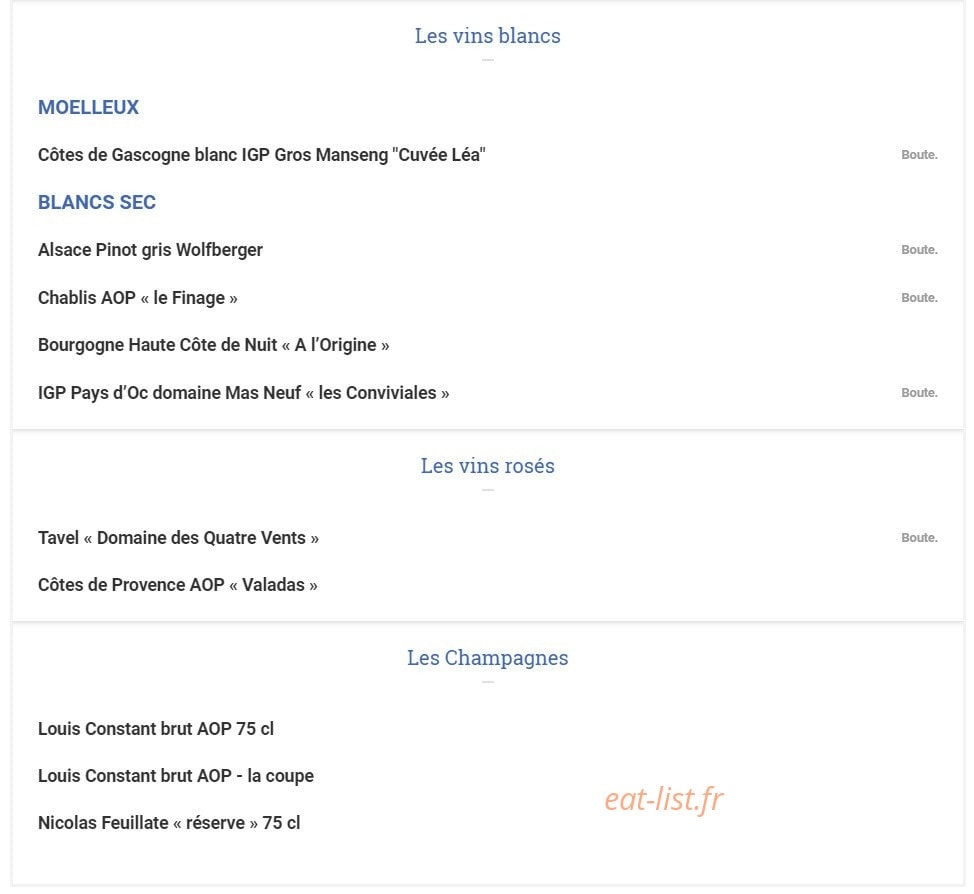Click Boute. label beside les Conviviales
The image size is (974, 894).
[919, 393]
